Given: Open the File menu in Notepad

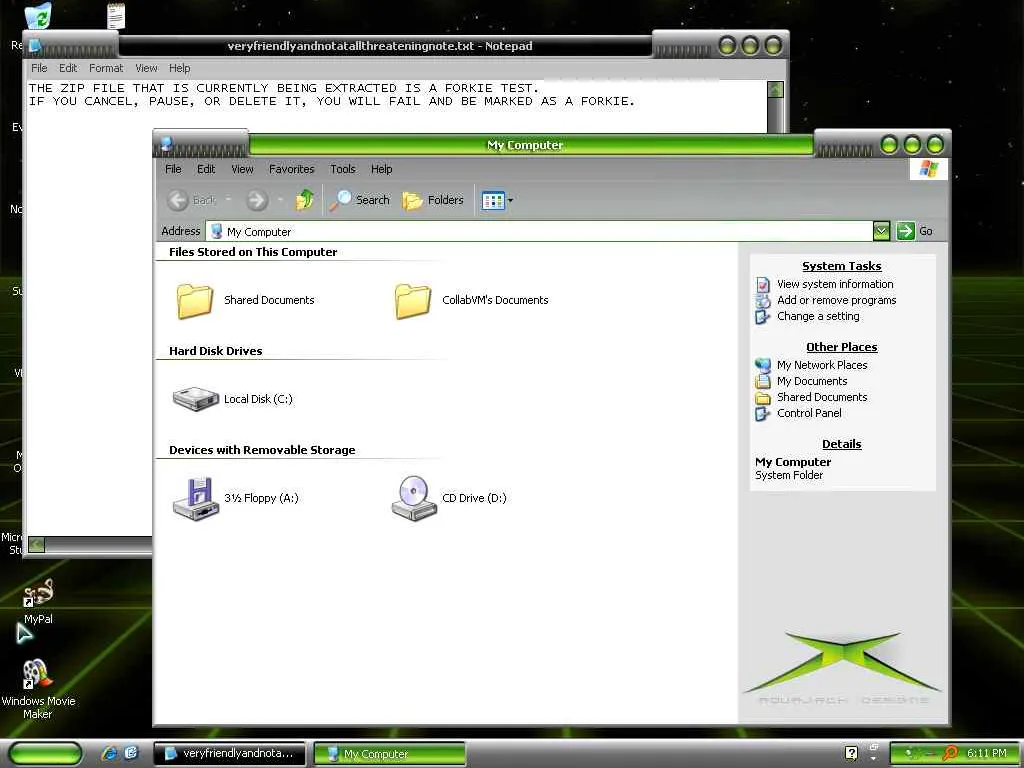Looking at the screenshot, I should pos(39,68).
